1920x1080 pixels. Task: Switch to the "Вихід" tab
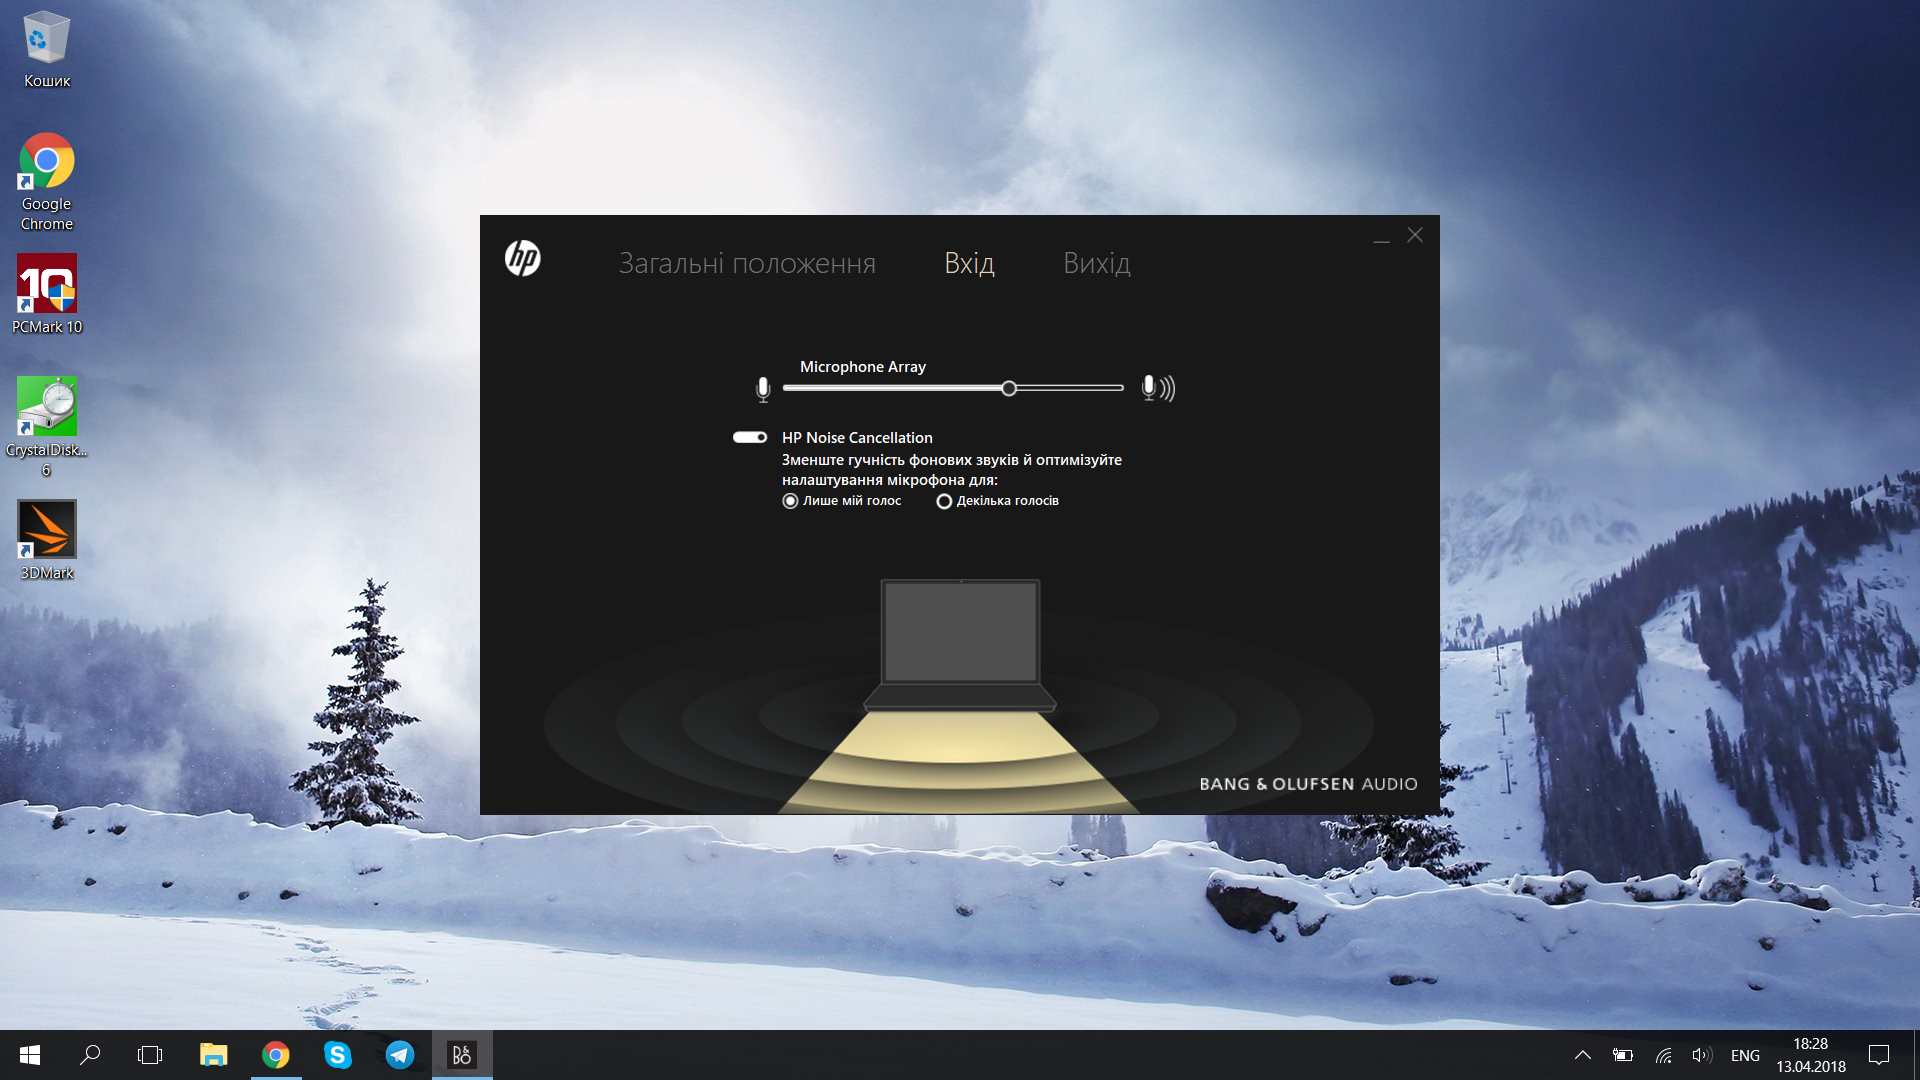1097,263
